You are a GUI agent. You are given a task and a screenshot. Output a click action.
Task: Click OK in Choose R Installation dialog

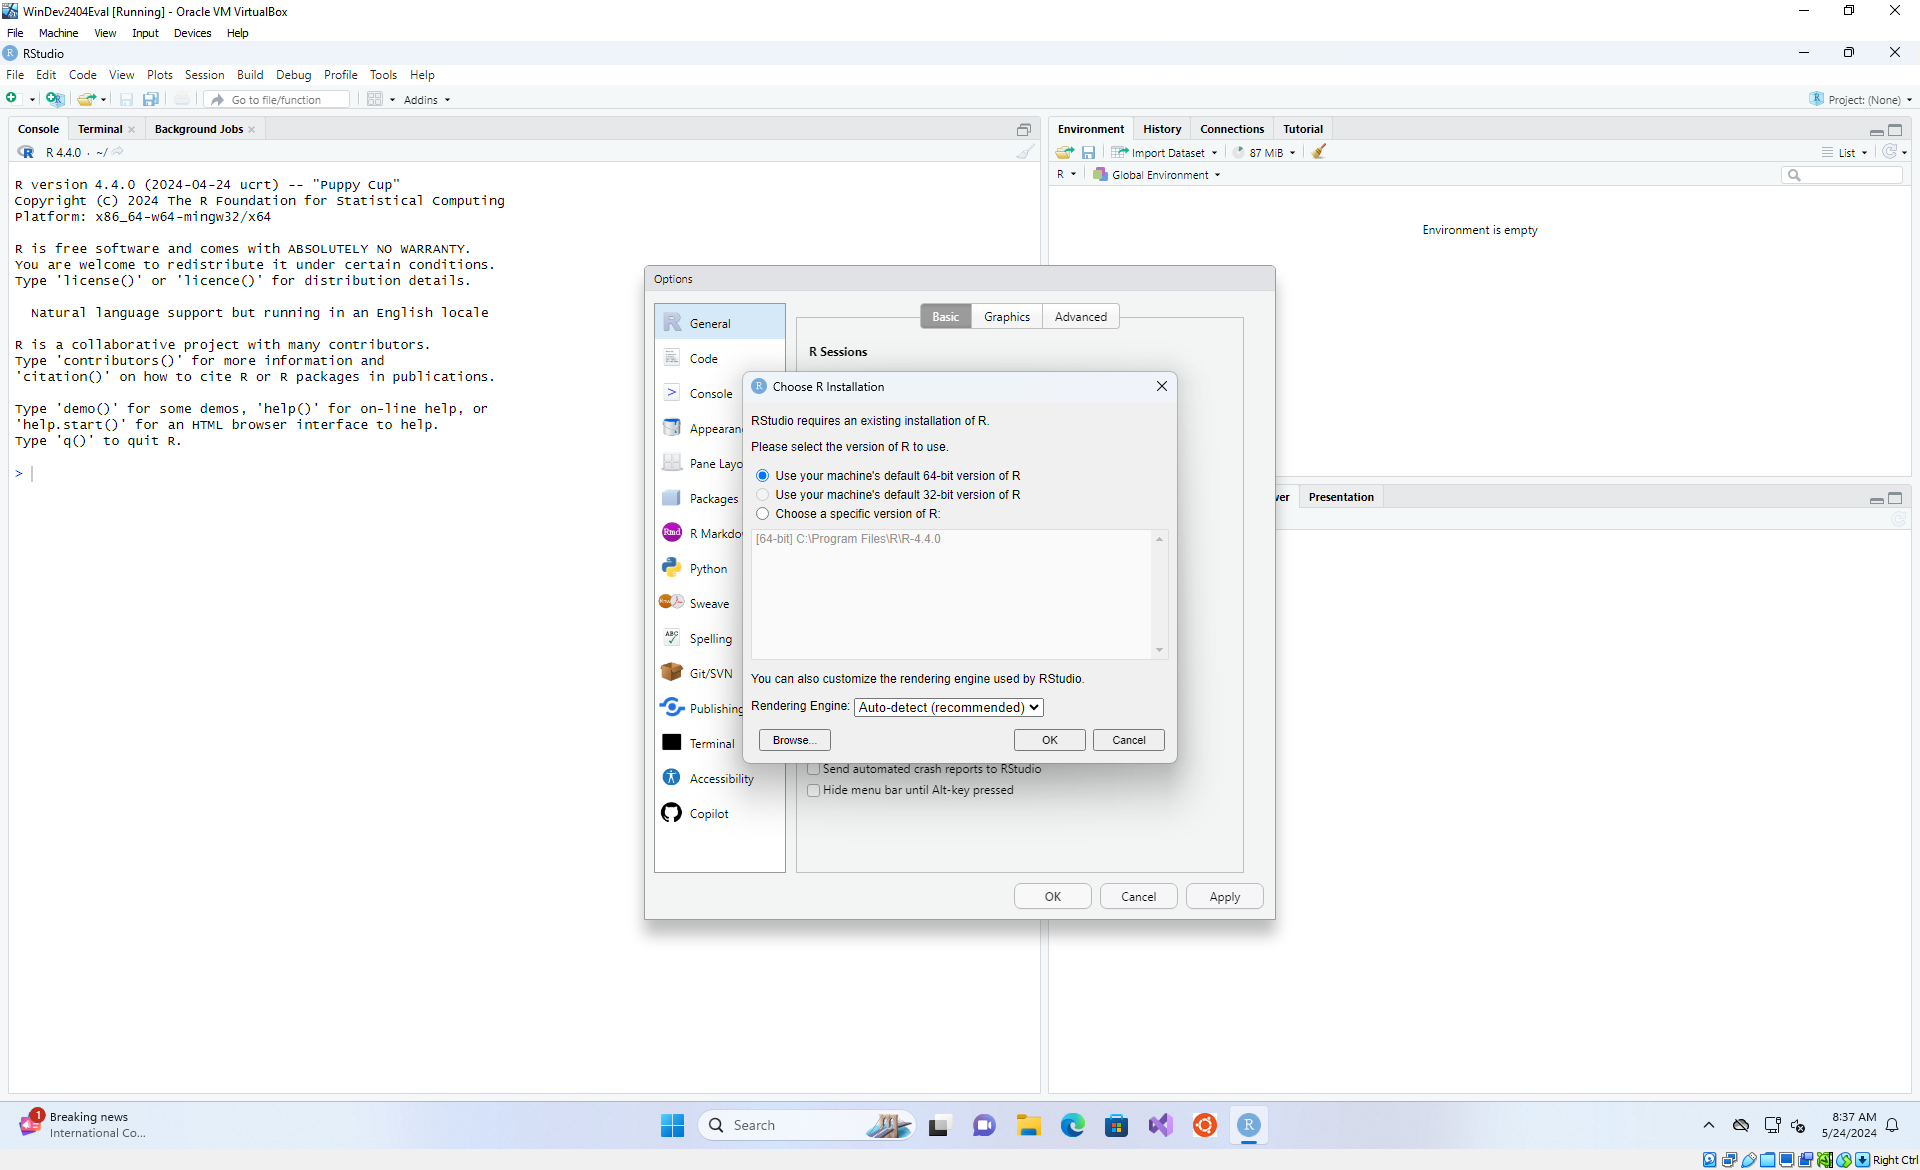pyautogui.click(x=1049, y=741)
